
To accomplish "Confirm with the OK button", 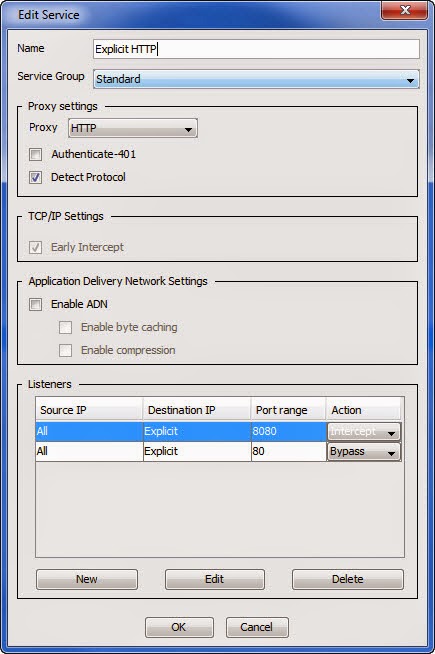I will [x=179, y=627].
